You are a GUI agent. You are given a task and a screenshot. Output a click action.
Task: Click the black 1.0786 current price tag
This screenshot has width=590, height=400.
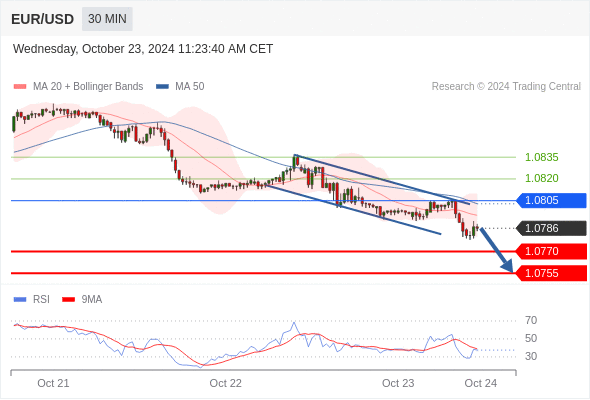552,228
